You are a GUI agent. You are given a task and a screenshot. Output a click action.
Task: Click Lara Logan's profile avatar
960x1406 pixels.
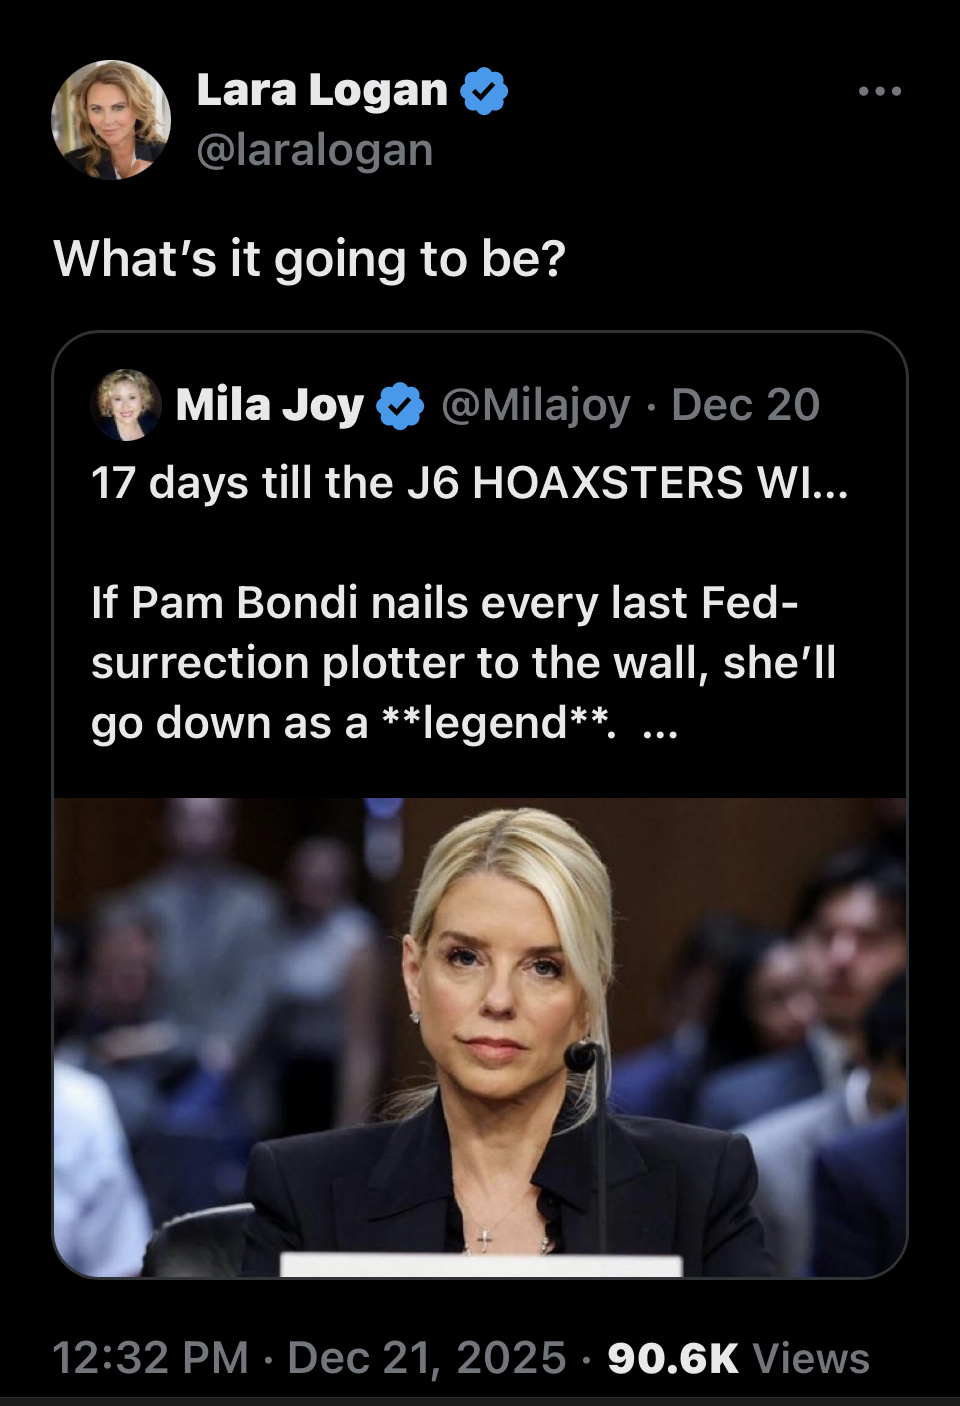coord(111,120)
